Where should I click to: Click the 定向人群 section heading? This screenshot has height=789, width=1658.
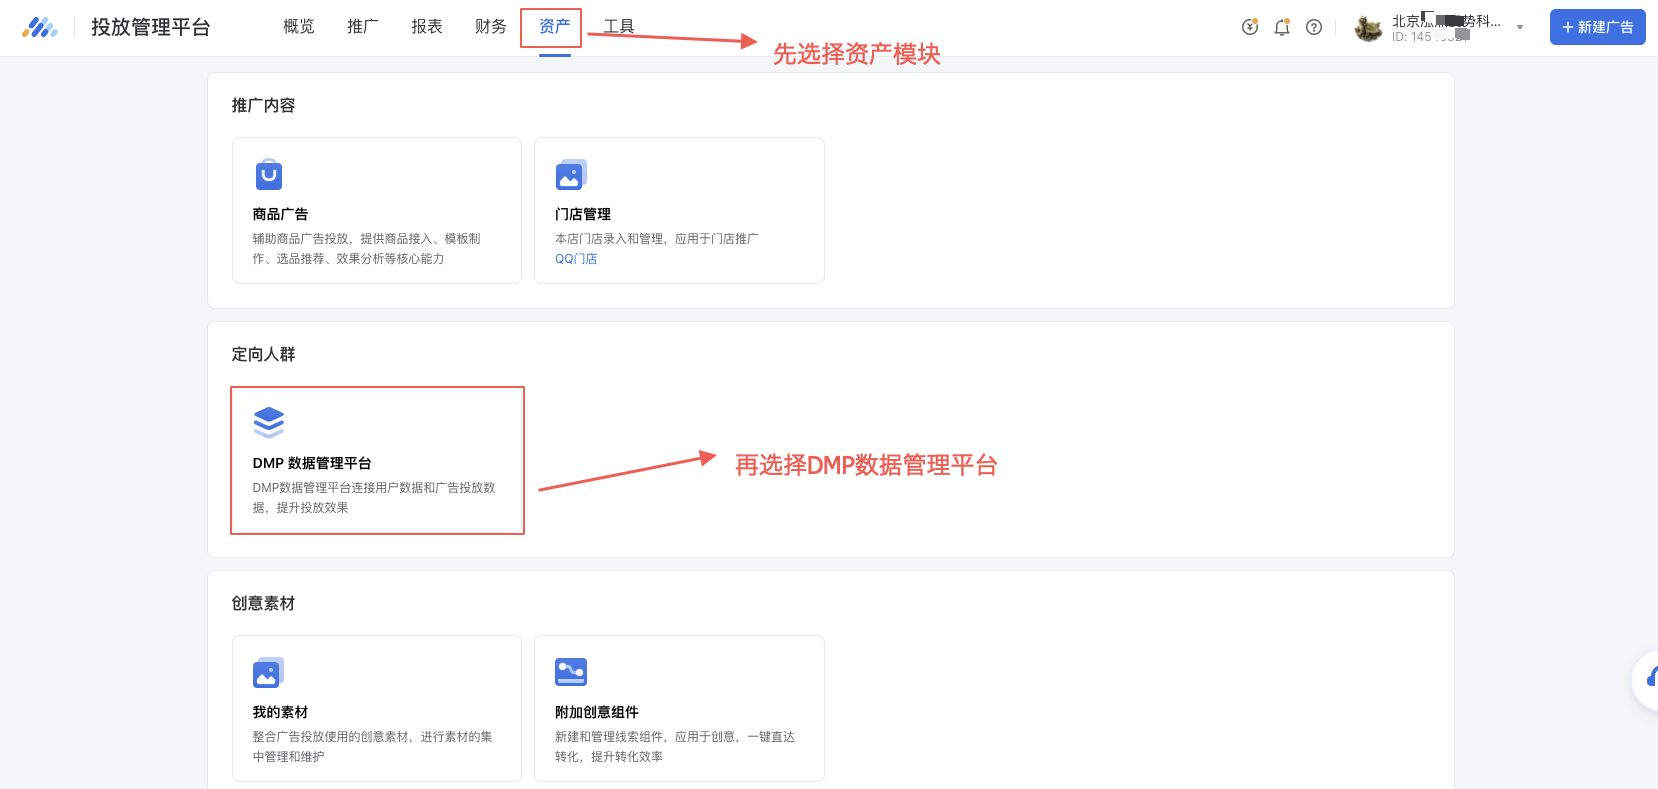264,354
